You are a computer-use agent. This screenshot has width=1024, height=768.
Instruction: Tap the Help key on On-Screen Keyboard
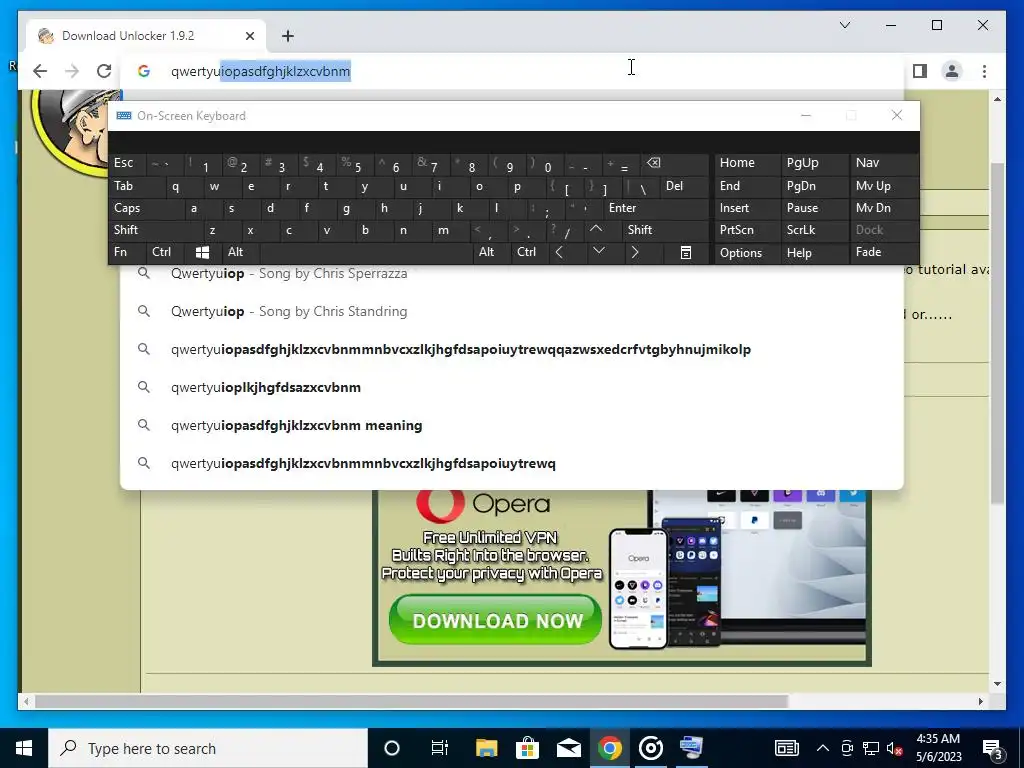tap(814, 253)
